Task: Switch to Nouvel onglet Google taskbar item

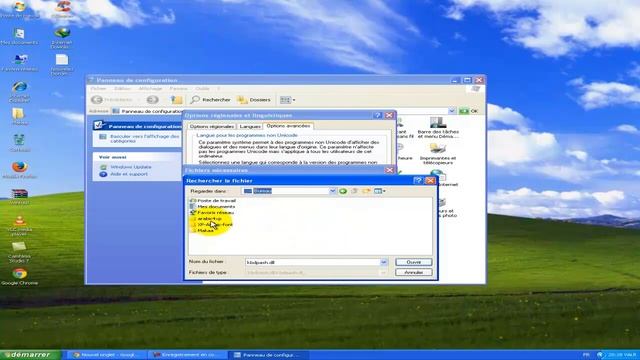Action: 107,355
